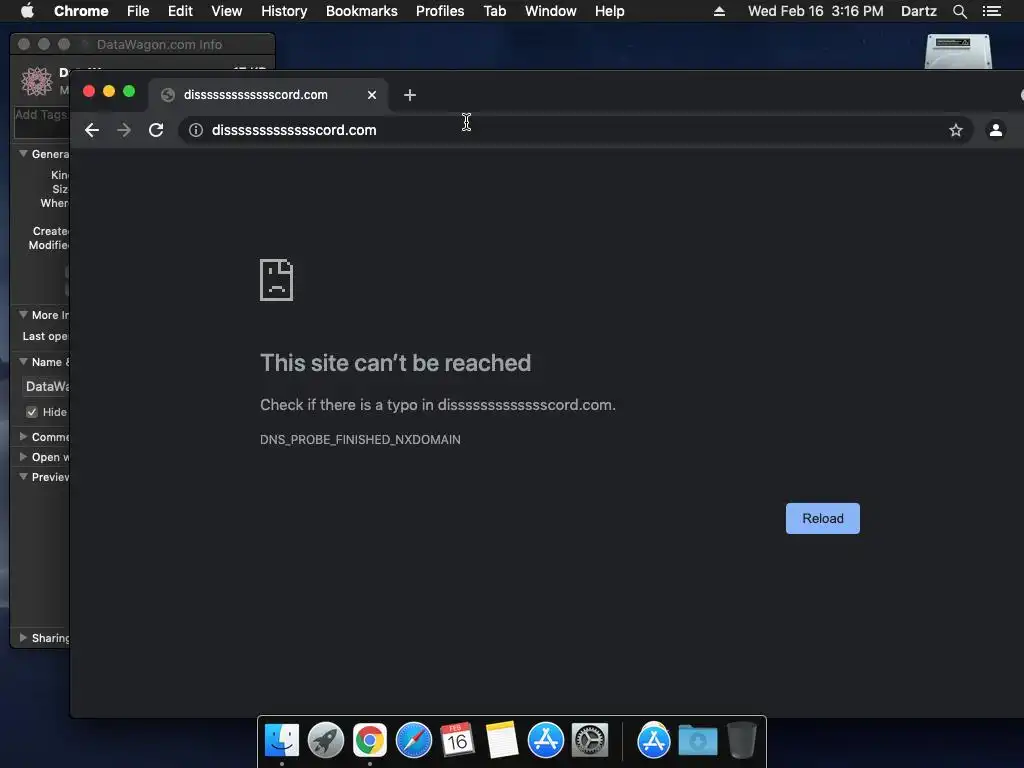Open Spotlight search magnifier in menu bar
1024x768 pixels.
point(959,11)
